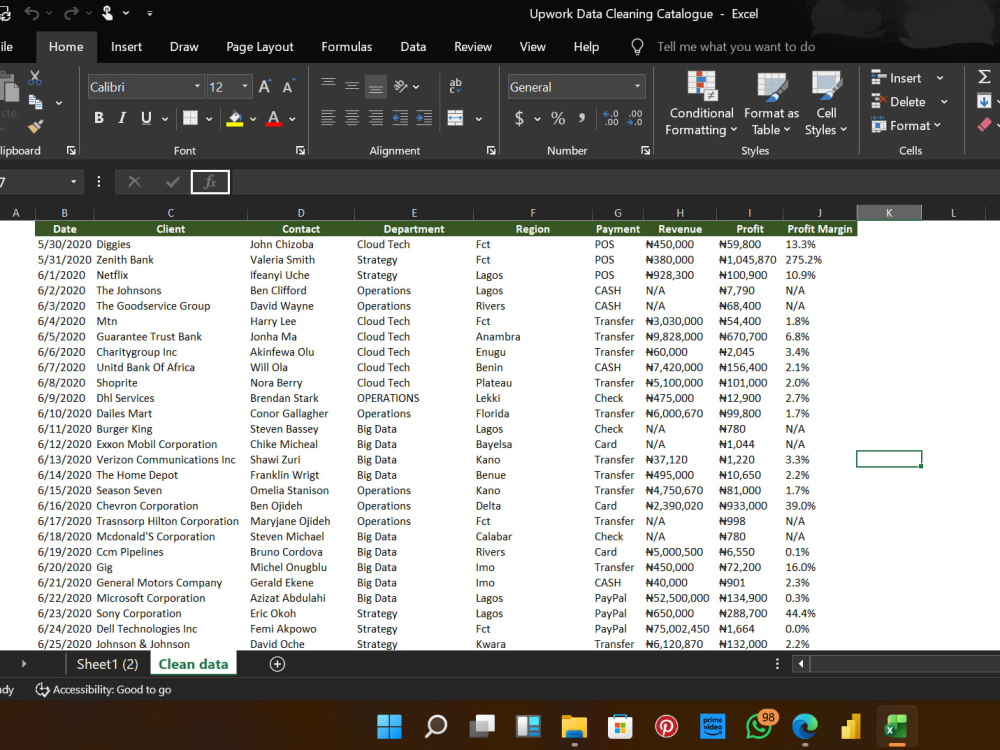Click the Format Painter brush icon
This screenshot has width=1000, height=750.
click(x=36, y=126)
